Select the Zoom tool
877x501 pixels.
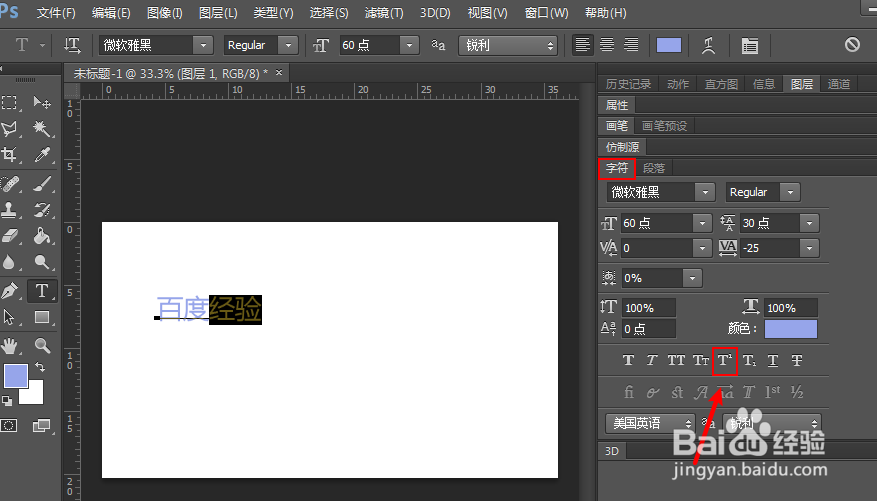tap(42, 346)
